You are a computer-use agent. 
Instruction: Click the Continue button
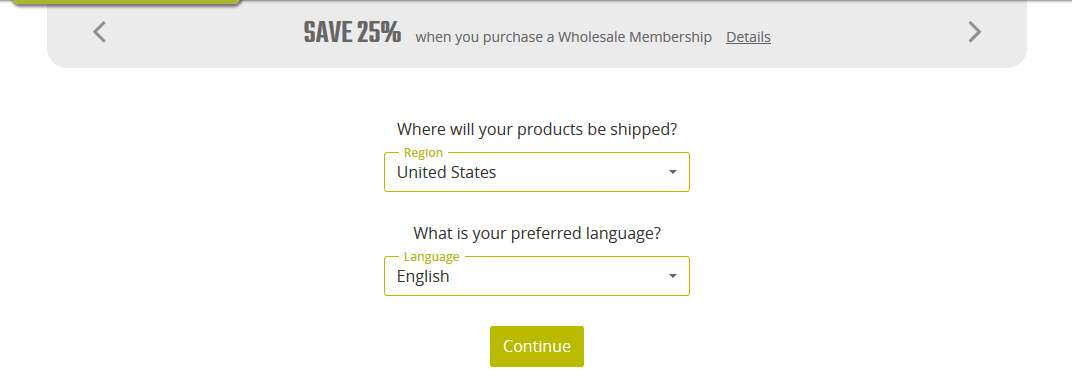tap(537, 346)
